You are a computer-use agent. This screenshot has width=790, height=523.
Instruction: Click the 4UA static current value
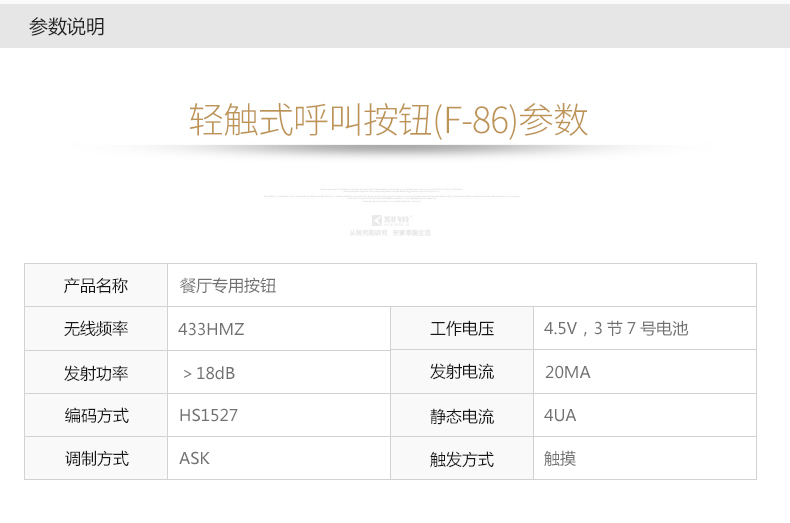[x=560, y=416]
